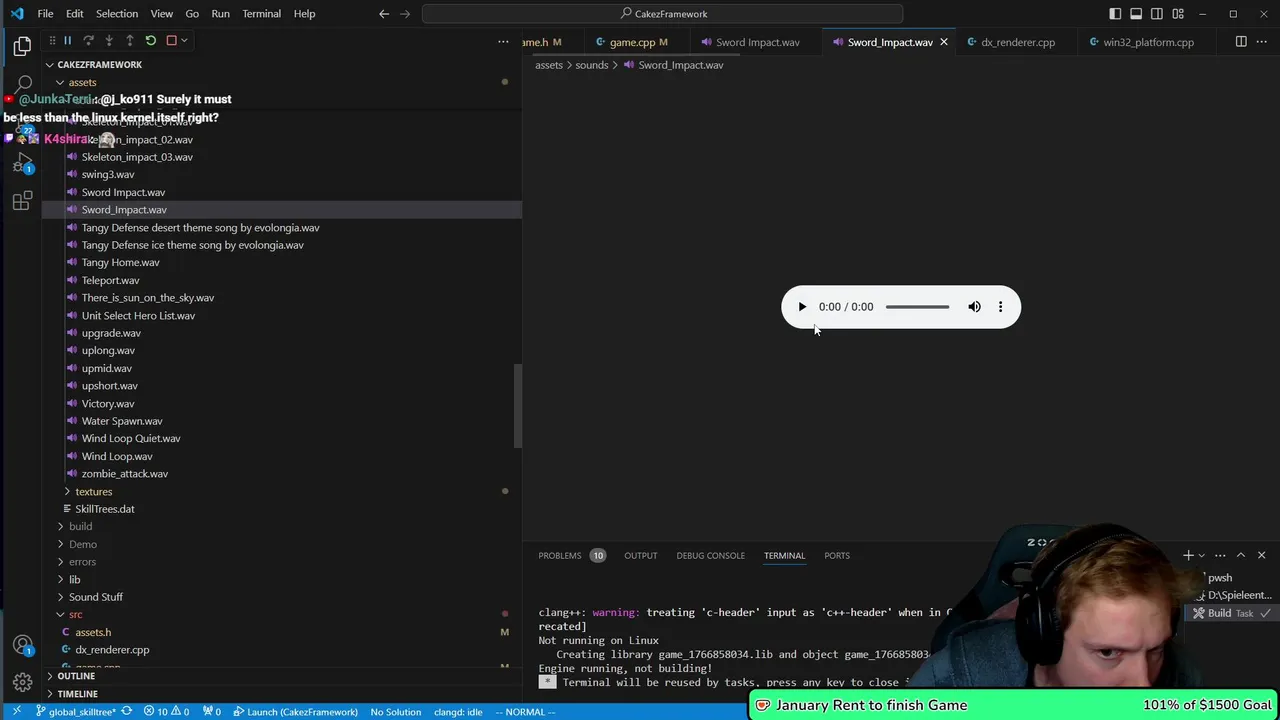Screen dimensions: 1280x720
Task: Play the Sword_Impact.wav audio
Action: click(x=802, y=307)
